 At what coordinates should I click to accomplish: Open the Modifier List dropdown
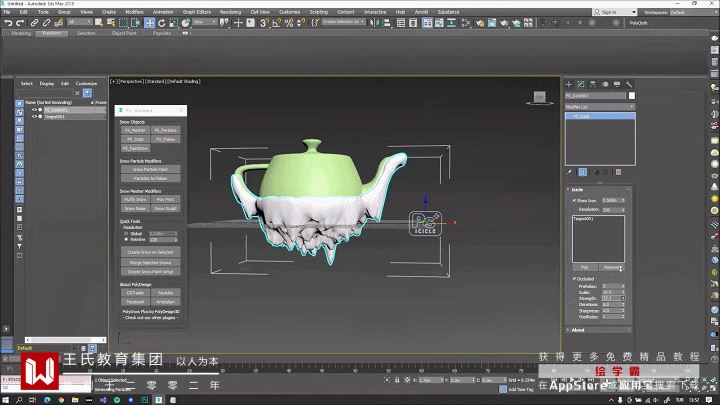point(600,107)
